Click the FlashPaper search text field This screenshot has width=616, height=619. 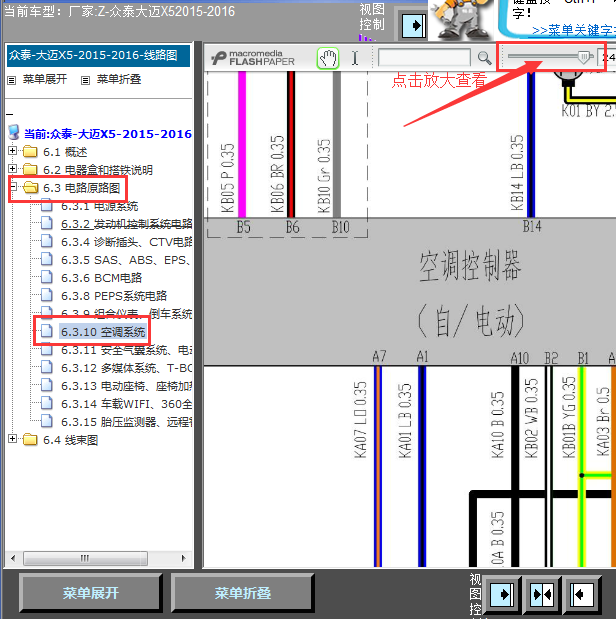[x=424, y=58]
